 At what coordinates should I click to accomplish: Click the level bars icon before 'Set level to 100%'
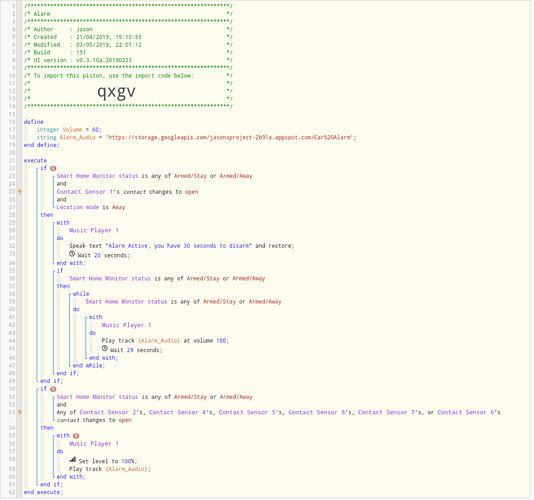pyautogui.click(x=72, y=460)
